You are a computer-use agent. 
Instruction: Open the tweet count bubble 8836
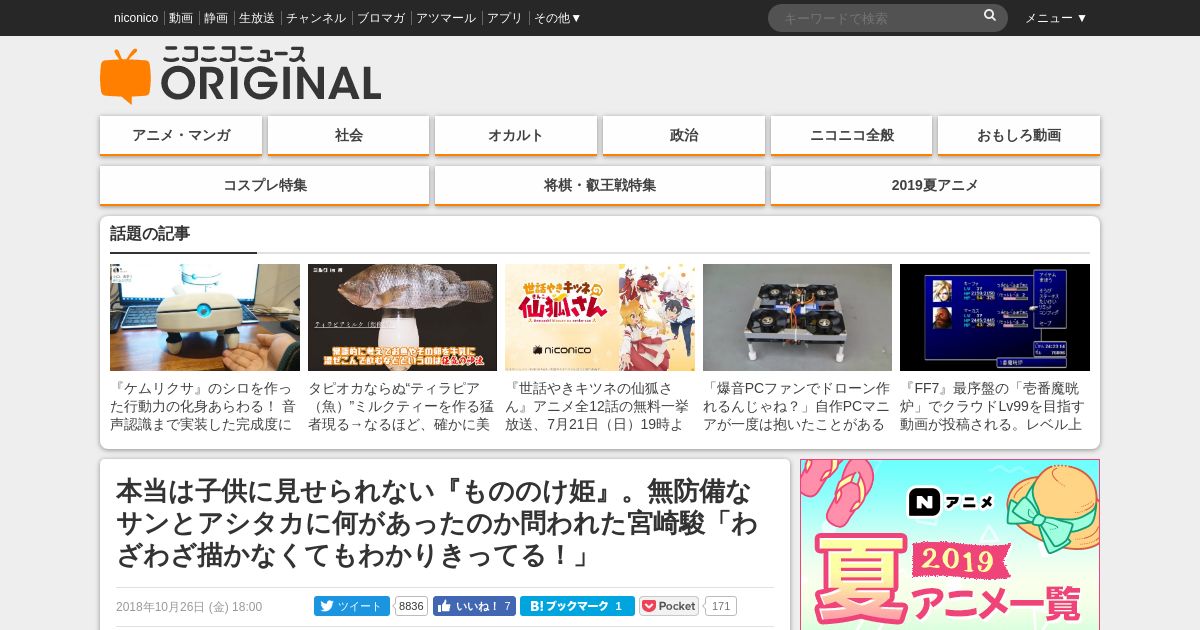(411, 606)
